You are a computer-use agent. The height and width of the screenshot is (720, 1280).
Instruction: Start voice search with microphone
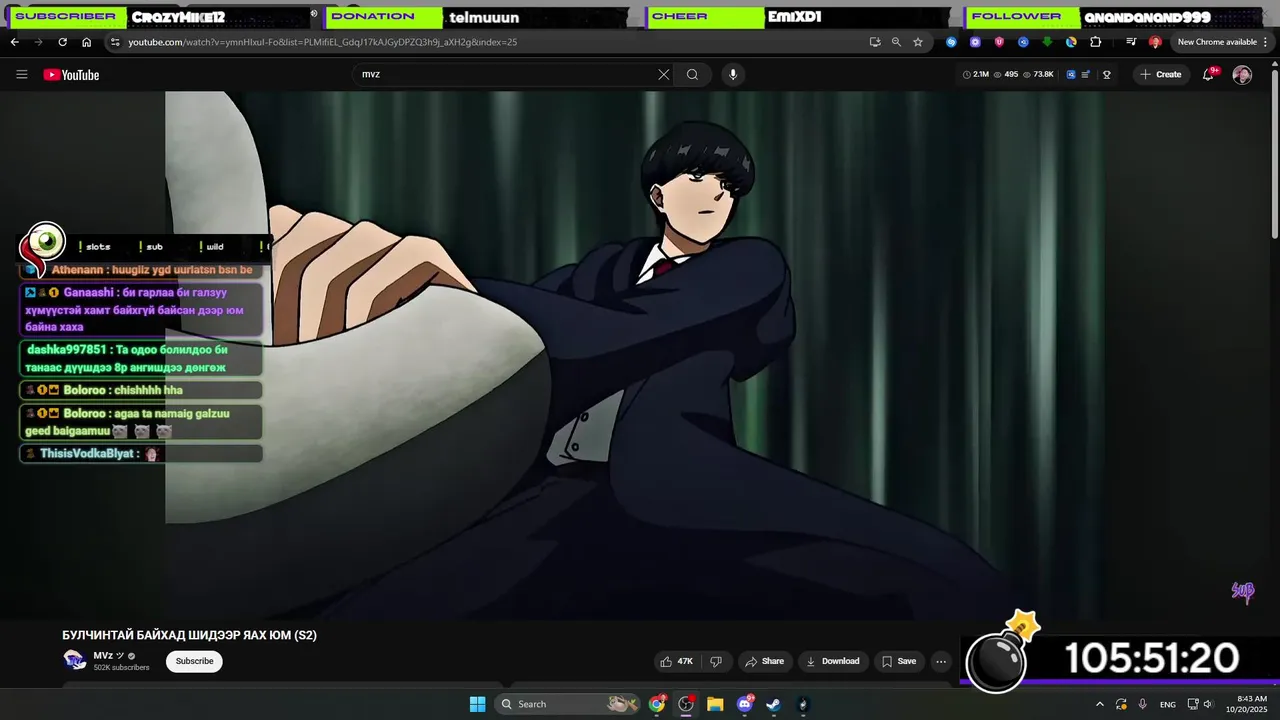(x=733, y=74)
